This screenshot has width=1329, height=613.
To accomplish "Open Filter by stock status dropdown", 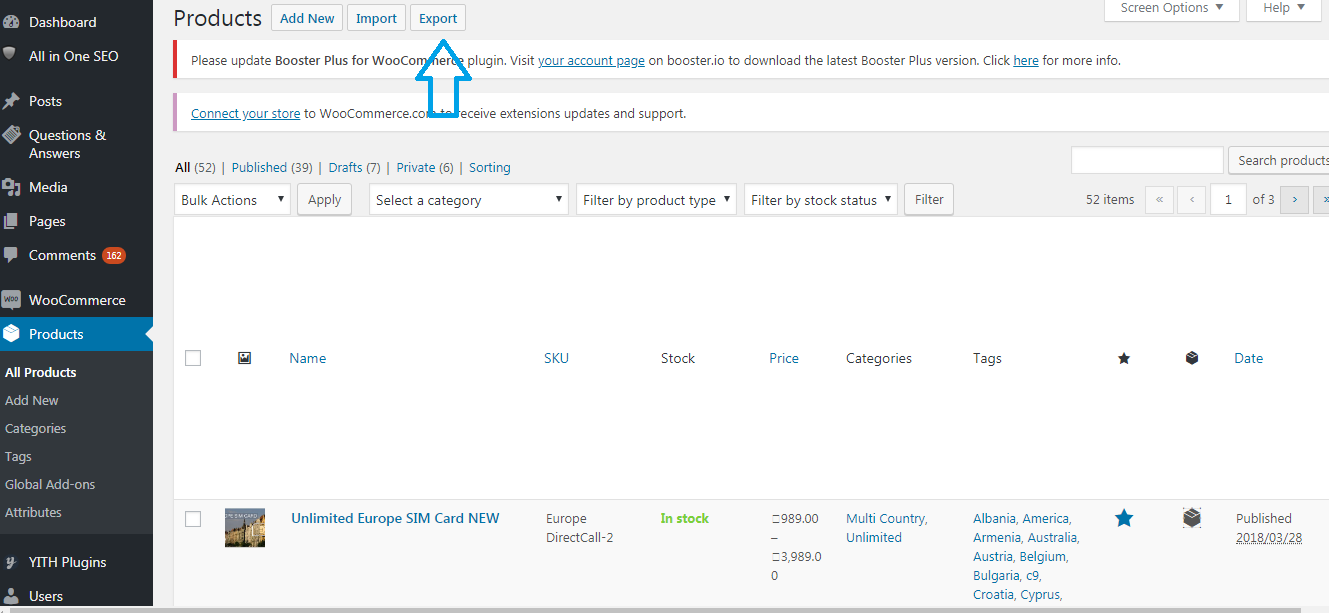I will coord(820,200).
